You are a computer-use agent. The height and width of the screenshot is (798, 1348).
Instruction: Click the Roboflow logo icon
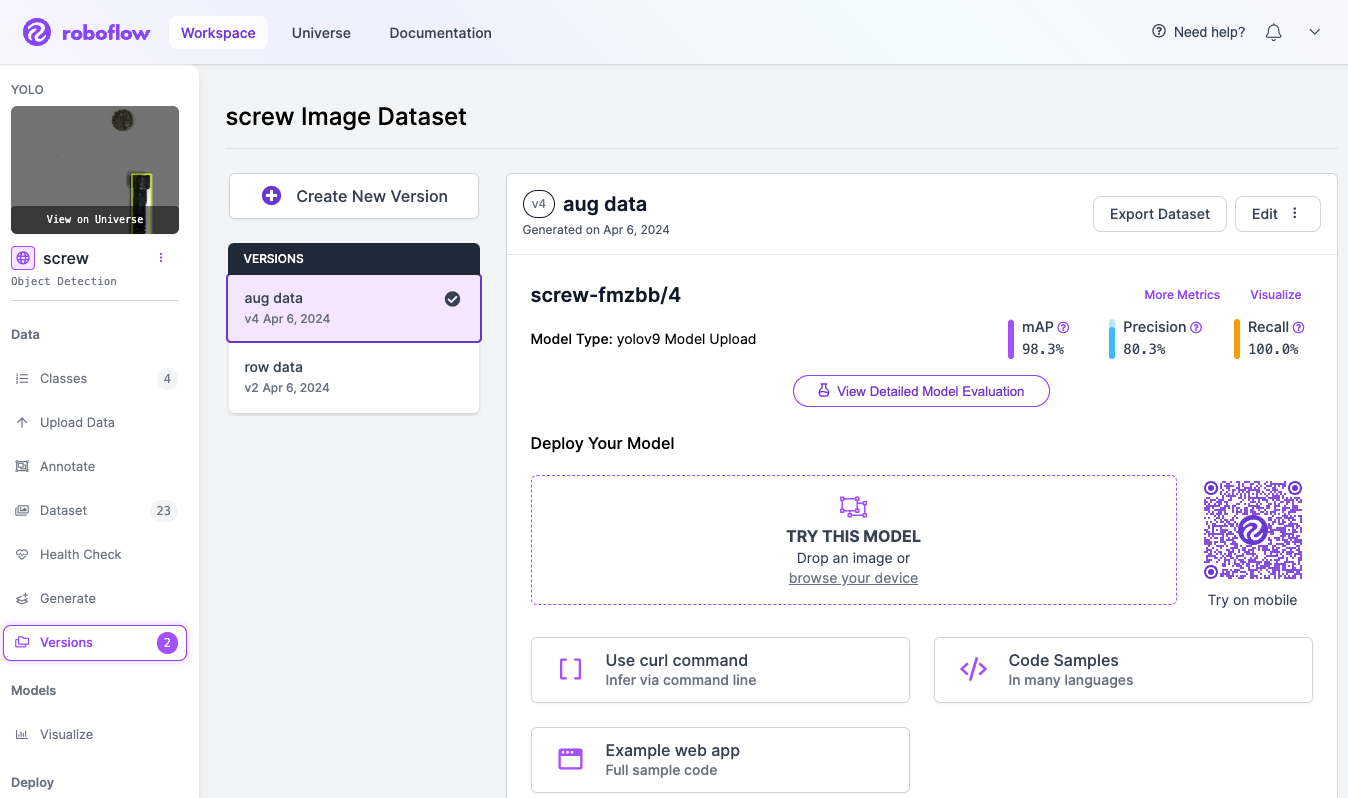point(37,32)
